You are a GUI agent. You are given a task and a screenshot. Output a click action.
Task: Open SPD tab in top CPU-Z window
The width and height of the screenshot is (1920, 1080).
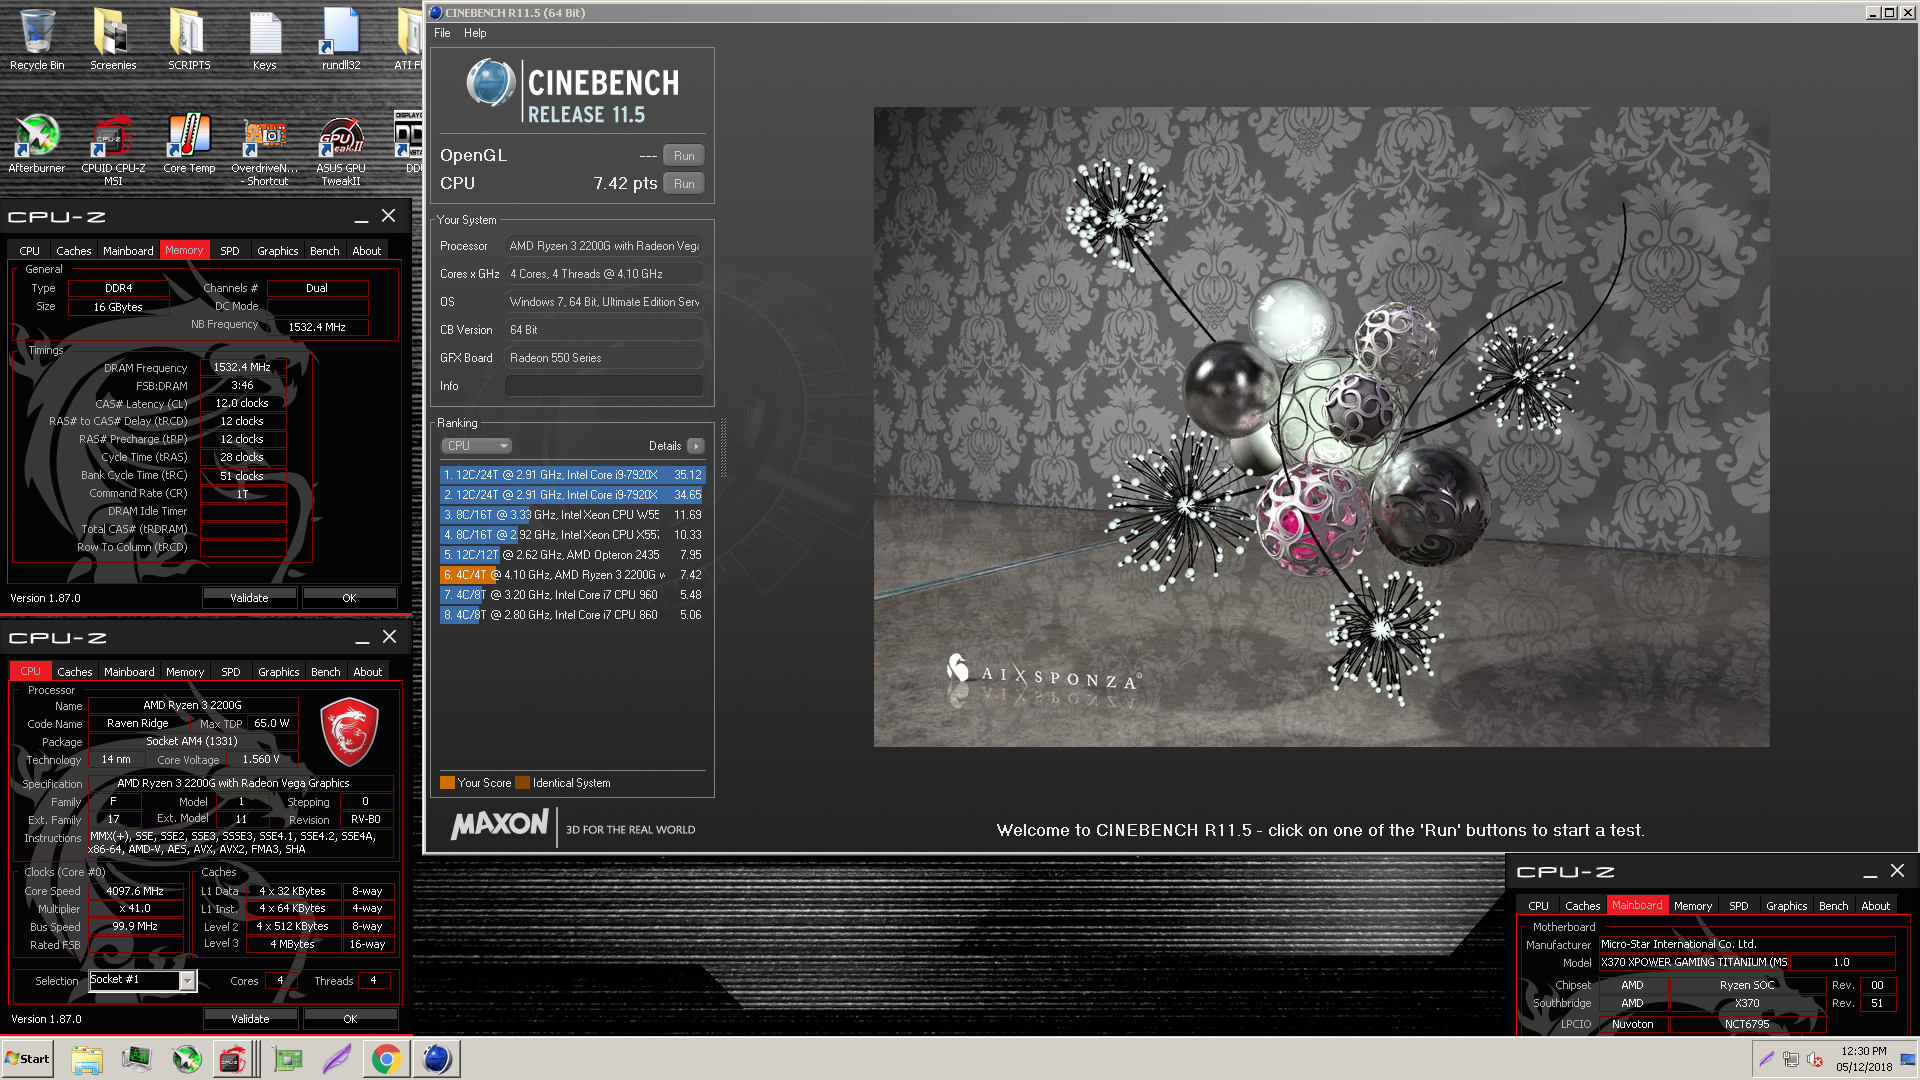(230, 251)
